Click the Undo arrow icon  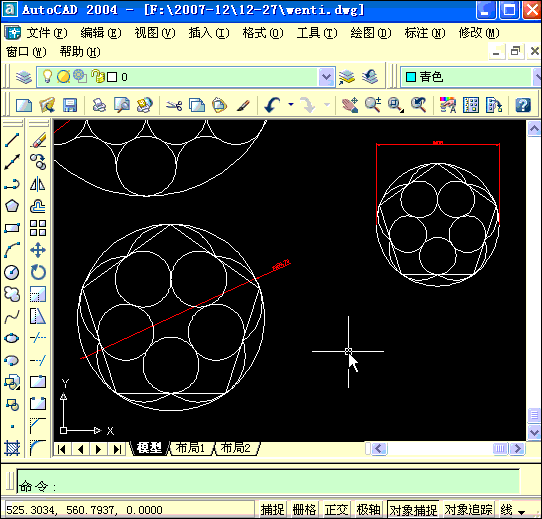point(273,105)
